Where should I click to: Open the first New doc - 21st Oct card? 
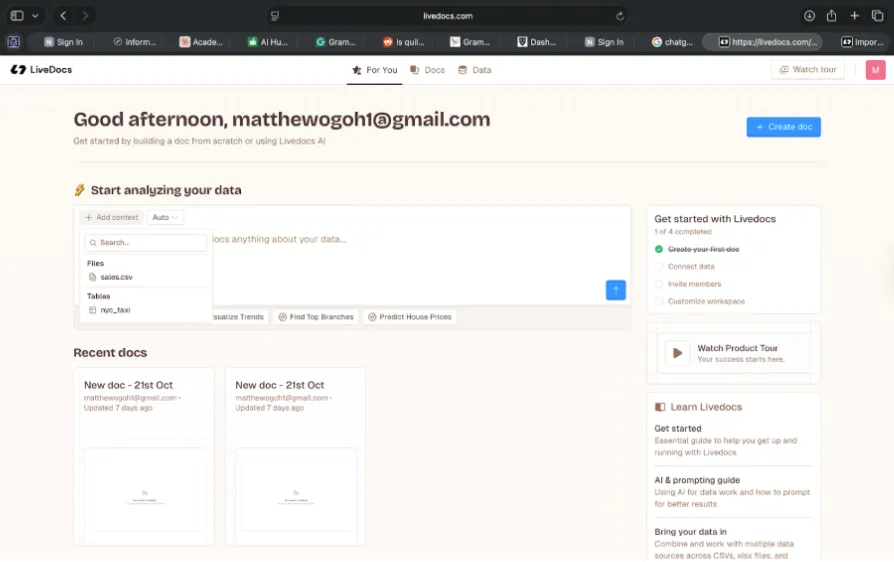point(144,456)
